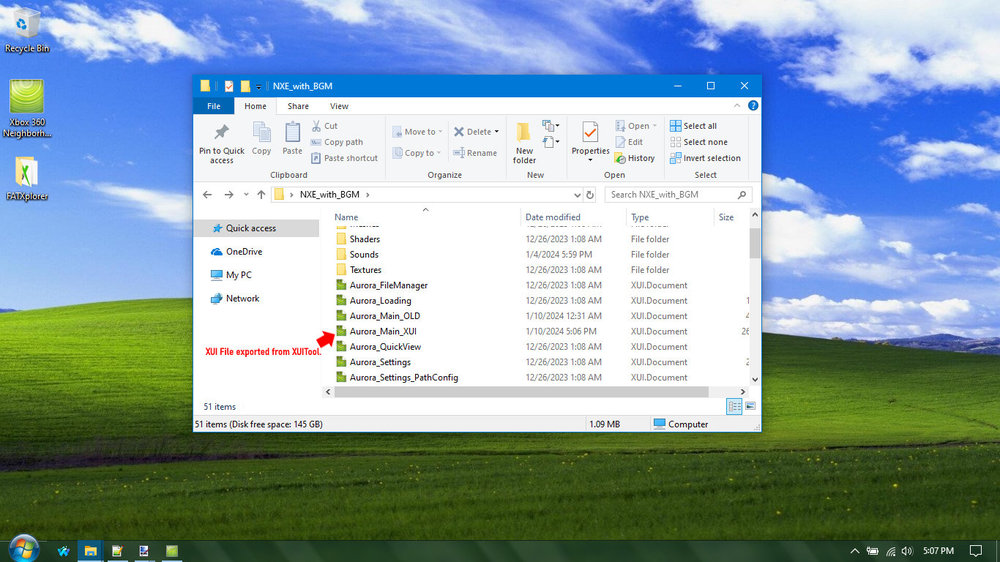Click the Properties checkmark title bar icon

[228, 86]
